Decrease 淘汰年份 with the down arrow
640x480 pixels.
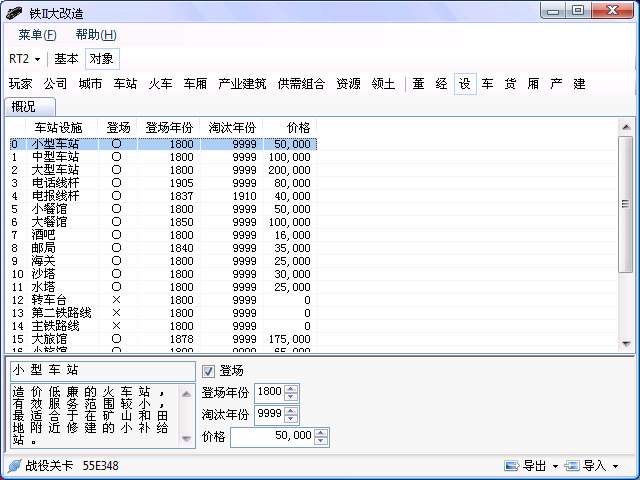tap(291, 419)
